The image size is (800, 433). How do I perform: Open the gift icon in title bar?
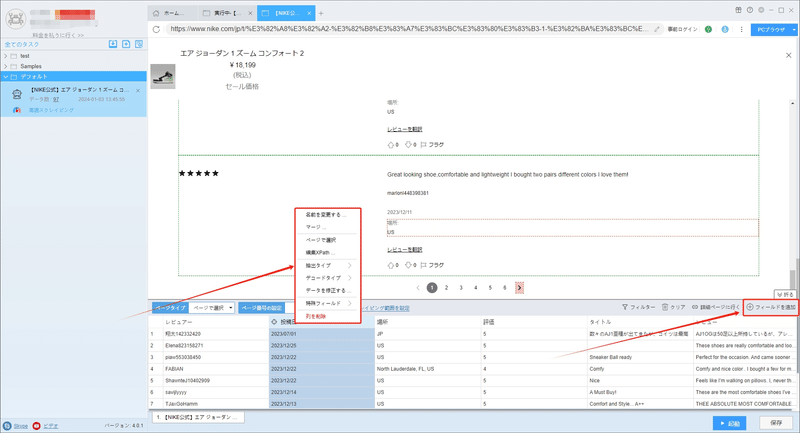click(738, 10)
